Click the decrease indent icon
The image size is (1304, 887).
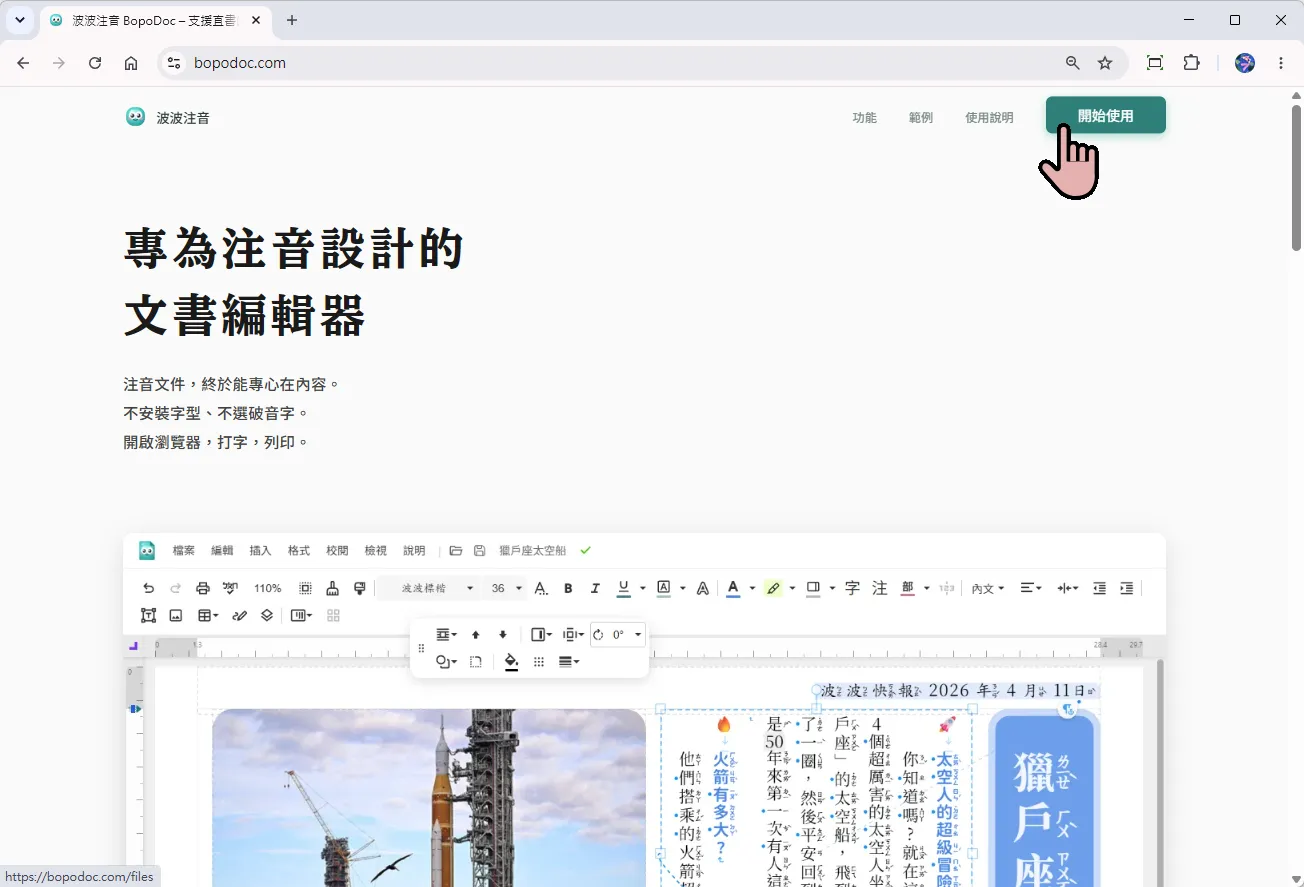pos(1099,588)
